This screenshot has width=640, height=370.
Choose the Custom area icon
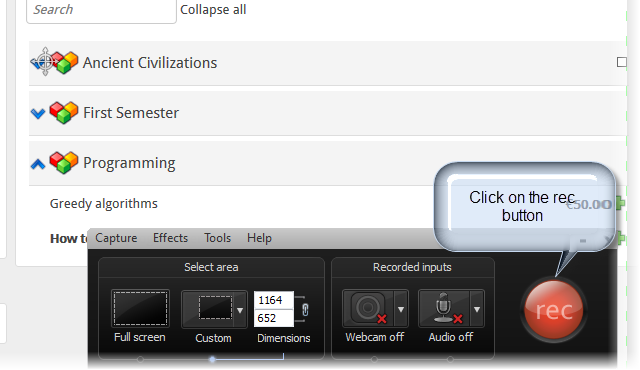point(208,309)
